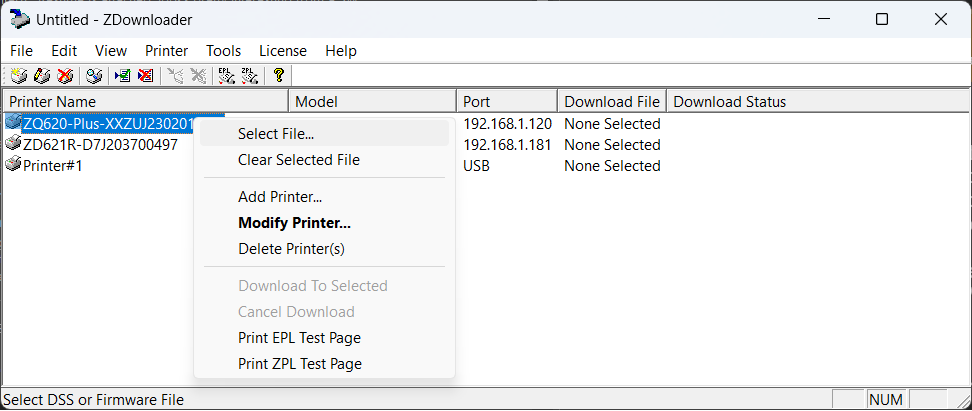Click the printer icon beside ZQ620-Plus row

coord(13,123)
